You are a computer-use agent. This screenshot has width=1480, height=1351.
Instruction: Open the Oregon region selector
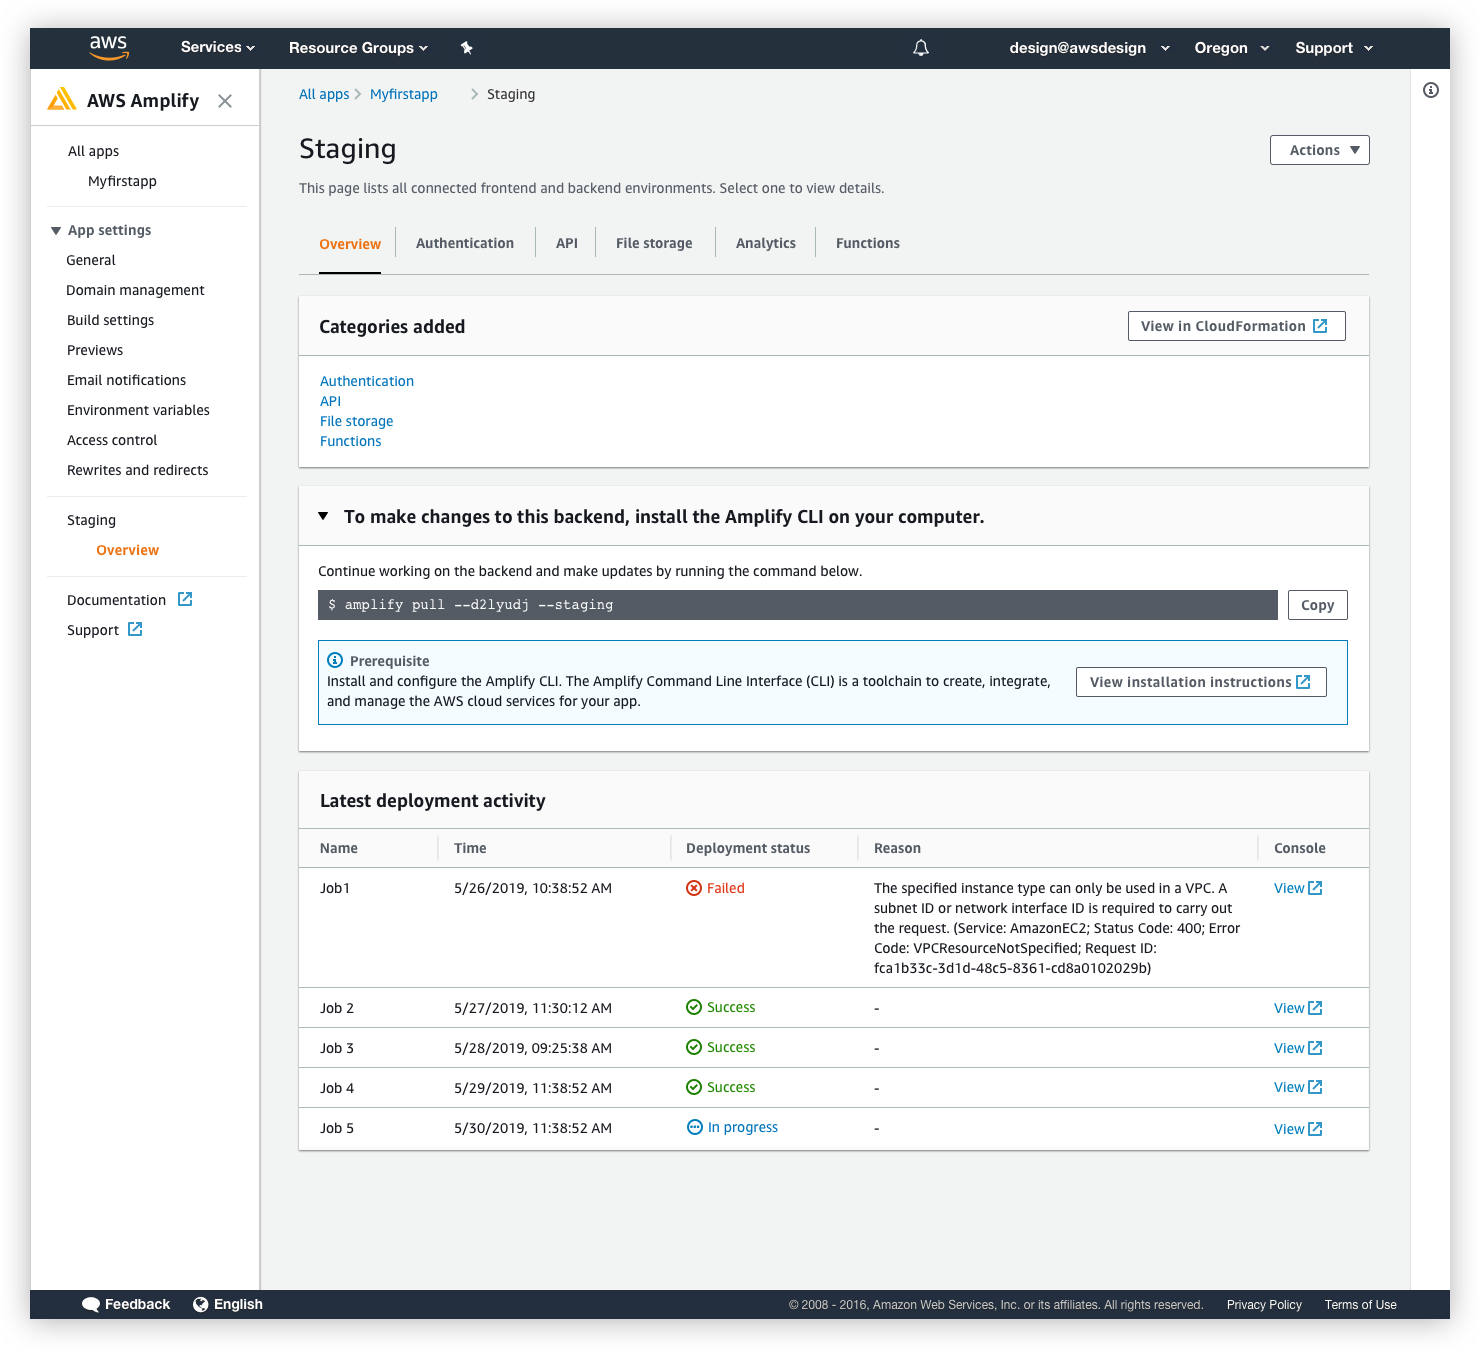click(x=1232, y=48)
